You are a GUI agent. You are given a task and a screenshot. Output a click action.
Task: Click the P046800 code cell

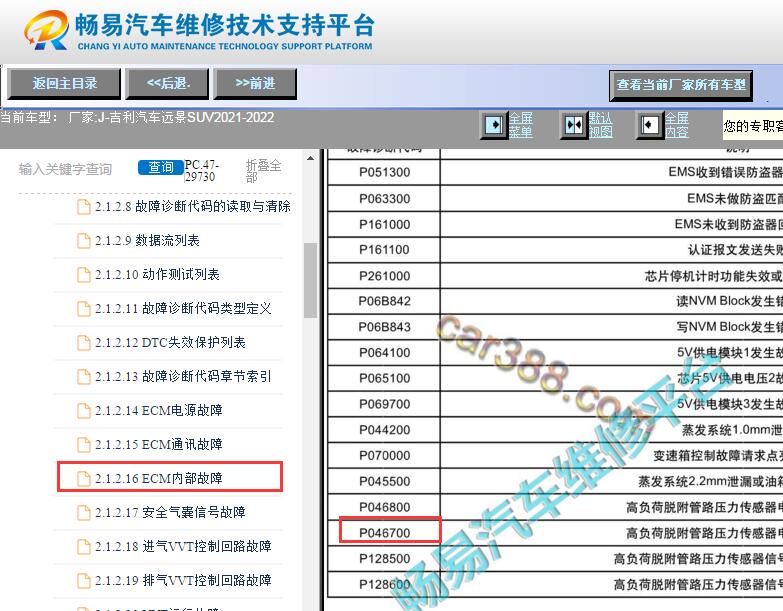coord(384,507)
